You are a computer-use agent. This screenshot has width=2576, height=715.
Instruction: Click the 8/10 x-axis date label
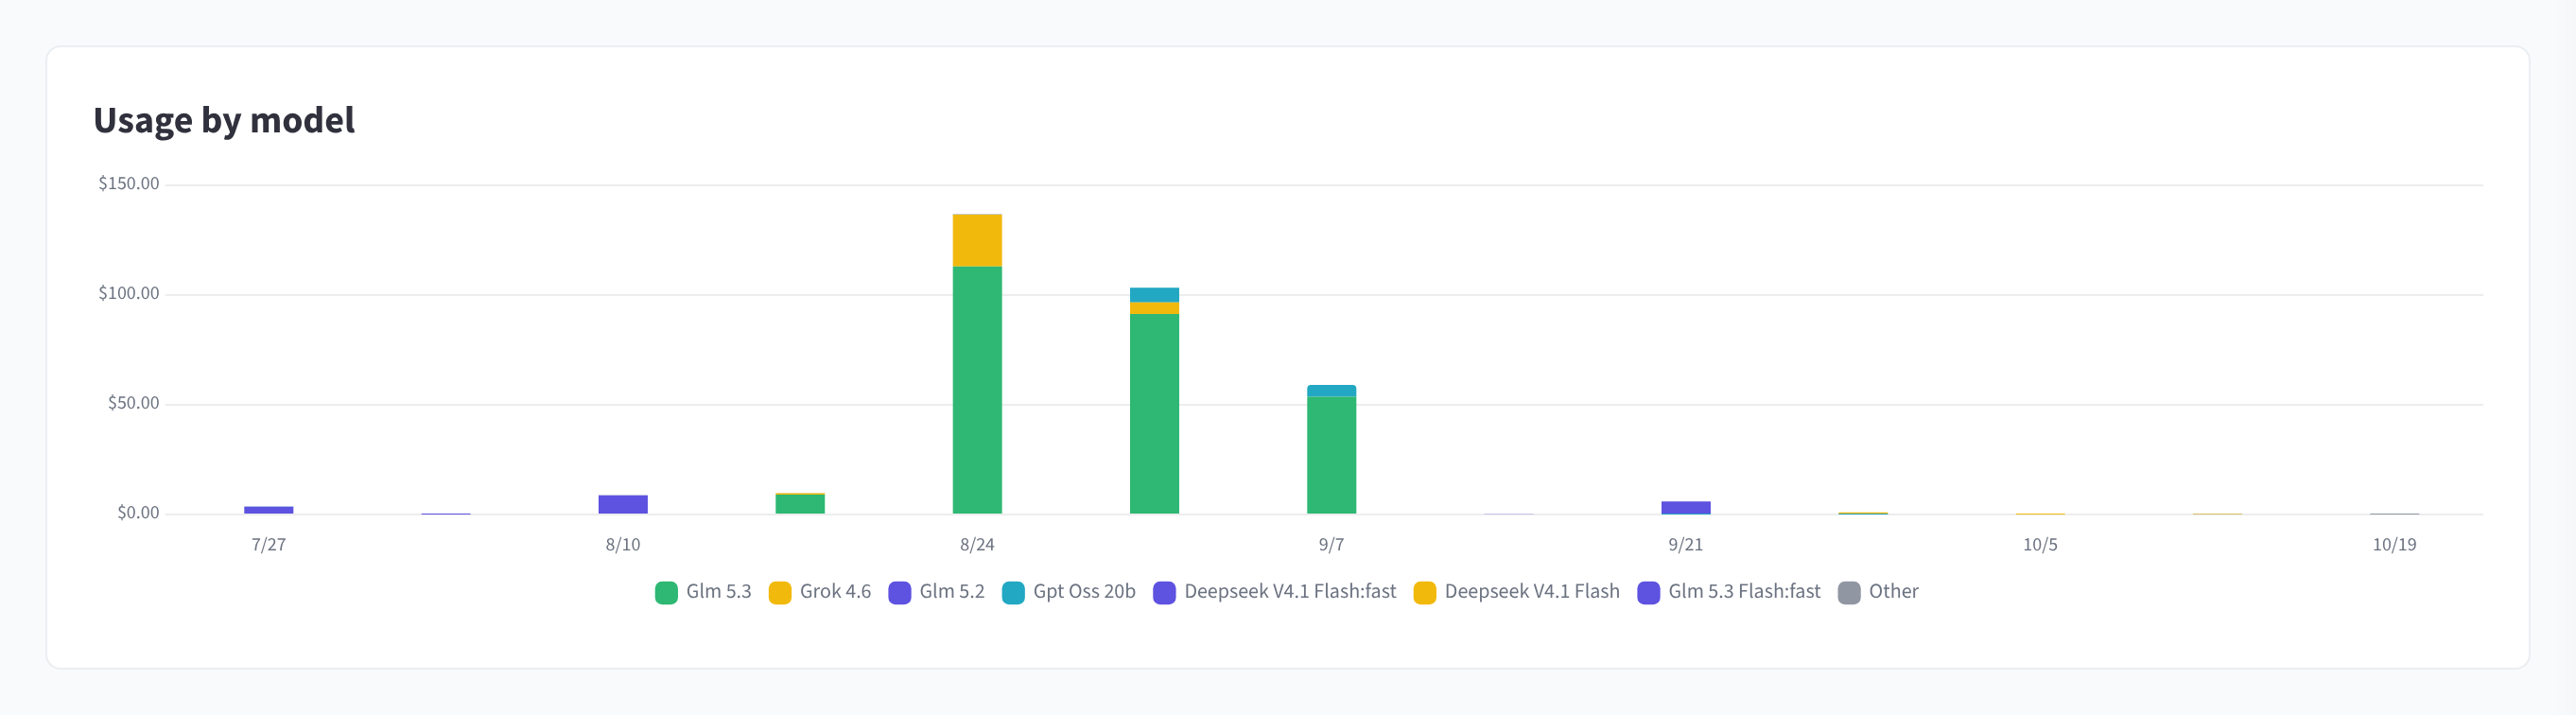[623, 545]
